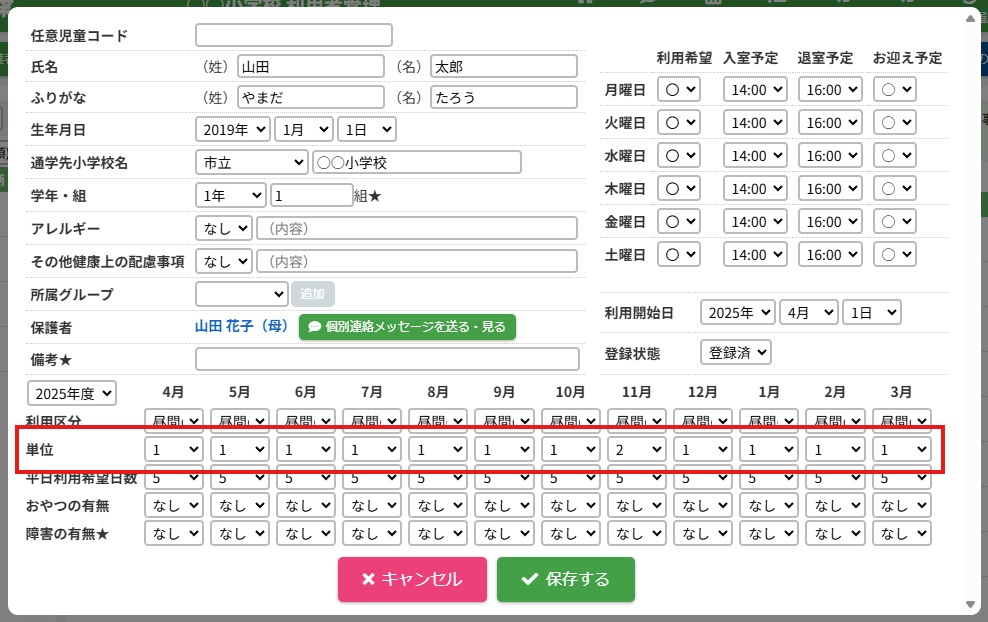Click in the 任意児童コード input field

click(x=293, y=35)
